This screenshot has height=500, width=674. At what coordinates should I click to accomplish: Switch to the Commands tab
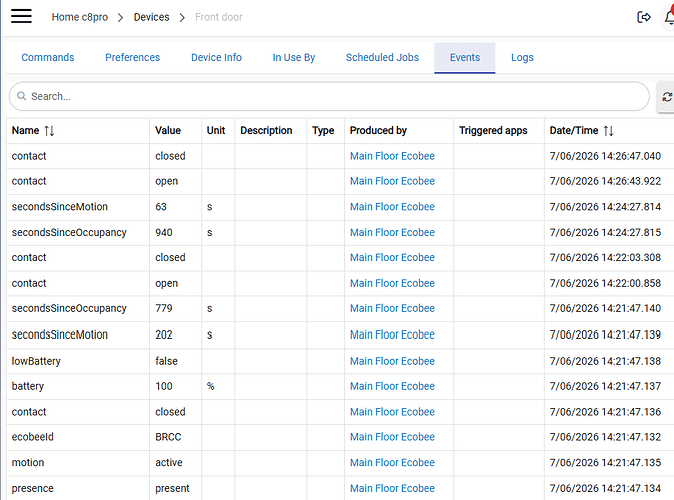48,58
